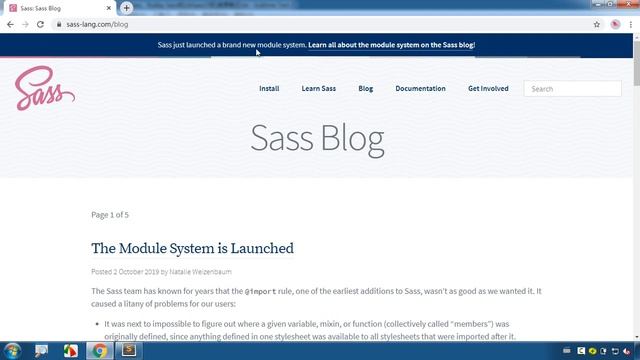Viewport: 640px width, 360px height.
Task: Click the scrollbar down arrow
Action: [636, 337]
